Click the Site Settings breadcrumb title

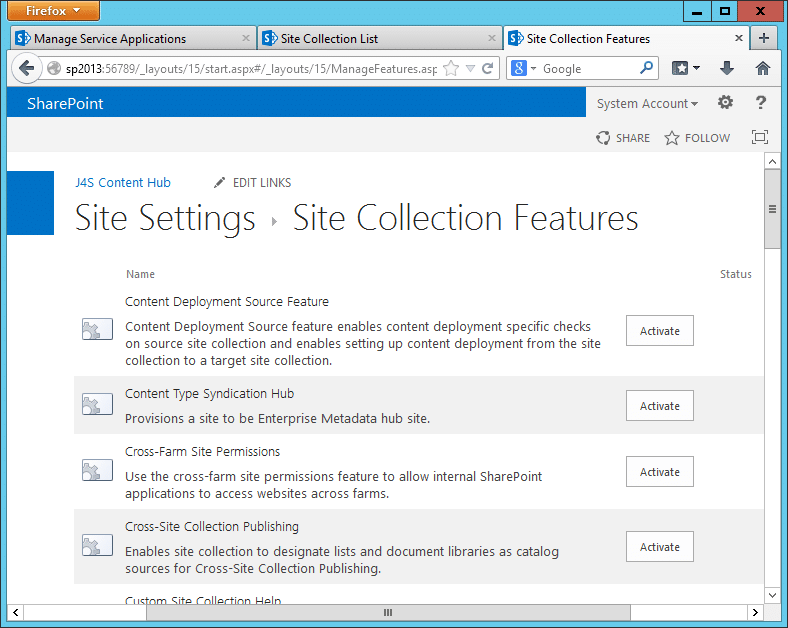point(165,219)
